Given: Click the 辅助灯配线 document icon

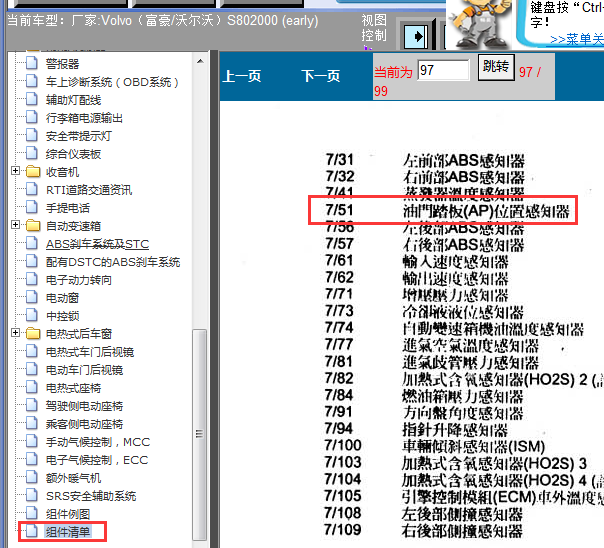Looking at the screenshot, I should 32,99.
